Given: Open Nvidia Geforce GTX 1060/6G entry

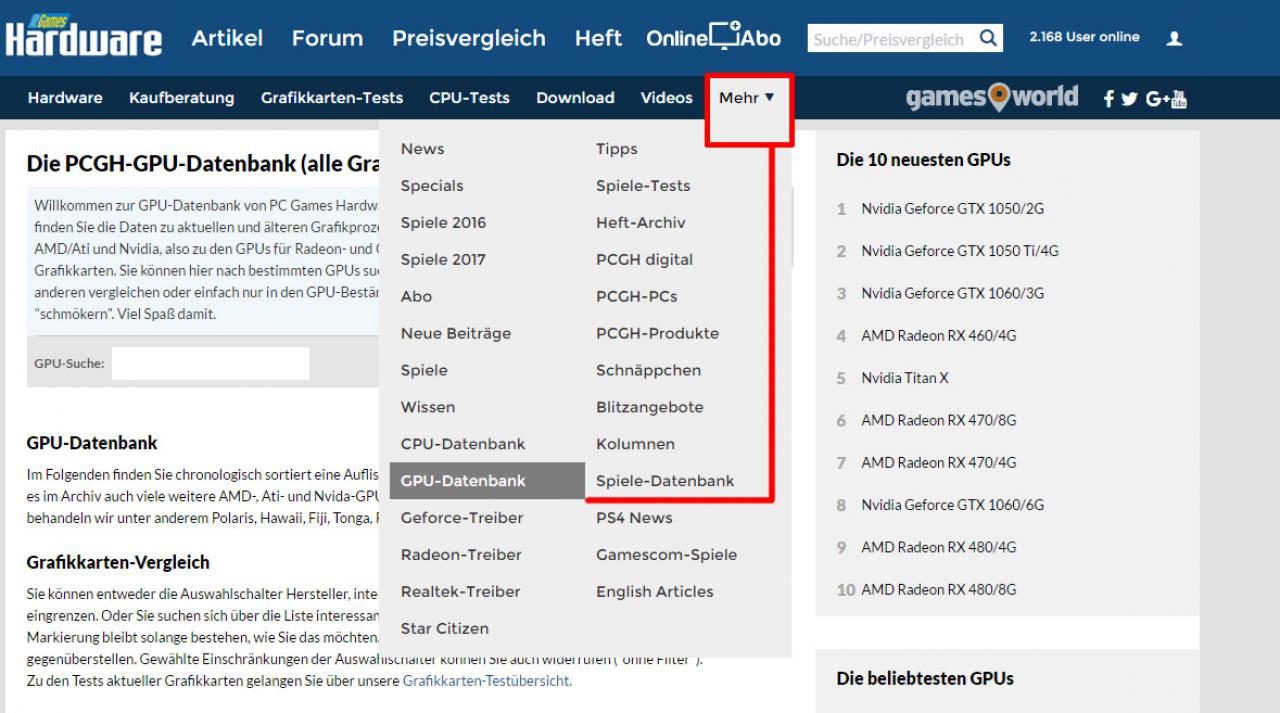Looking at the screenshot, I should pyautogui.click(x=953, y=505).
